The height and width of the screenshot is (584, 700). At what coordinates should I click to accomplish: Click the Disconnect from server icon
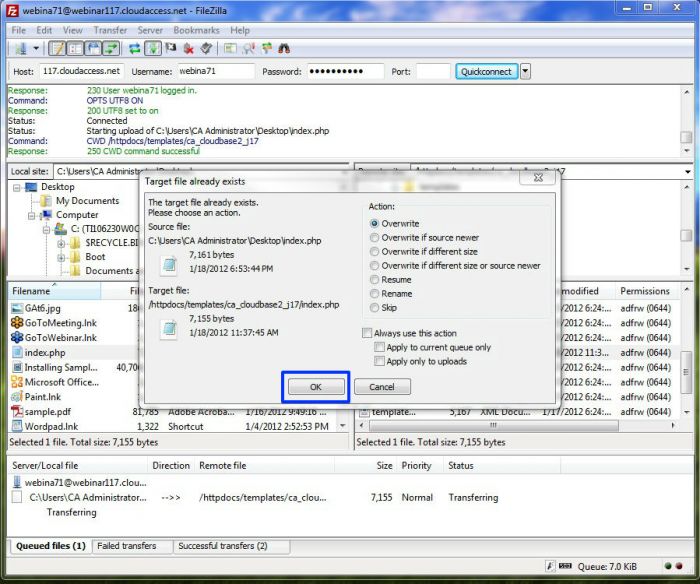[188, 48]
